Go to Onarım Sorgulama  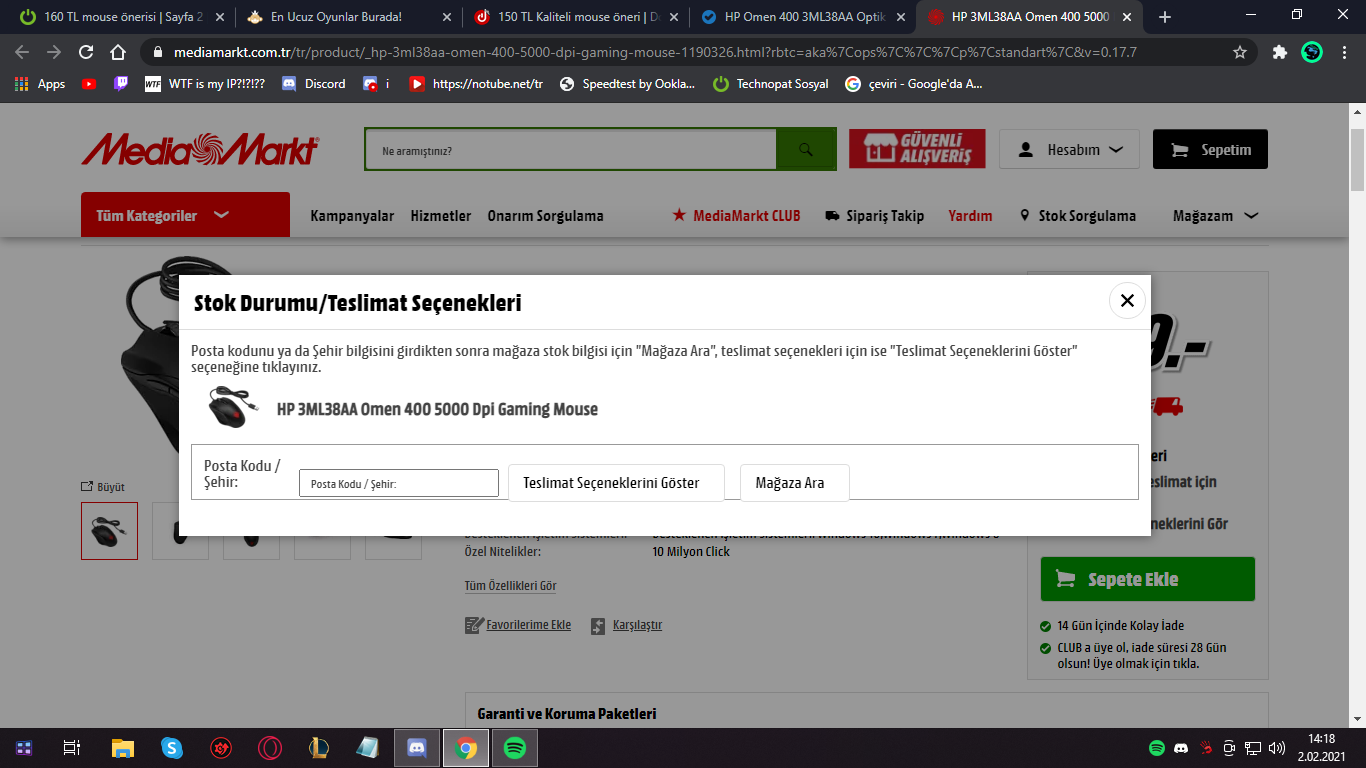coord(546,216)
